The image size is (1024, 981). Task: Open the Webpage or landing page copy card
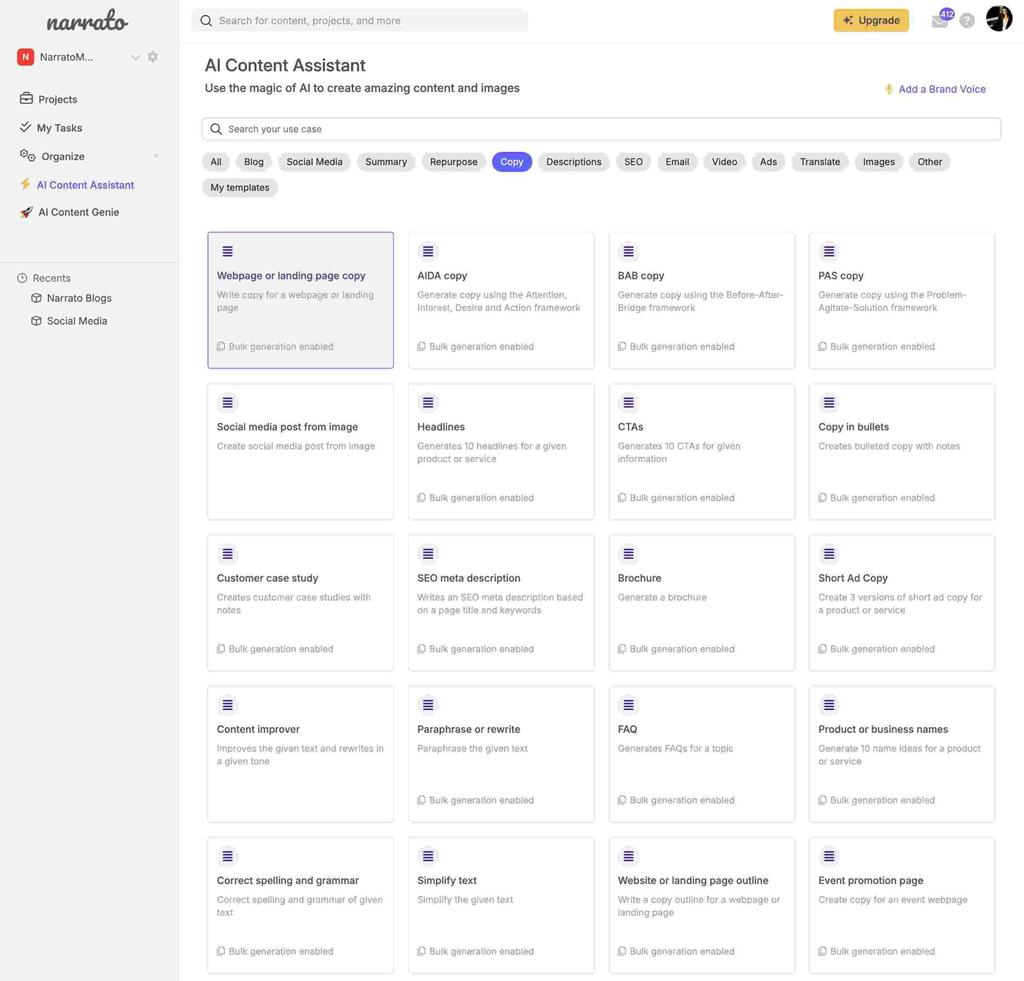point(300,300)
